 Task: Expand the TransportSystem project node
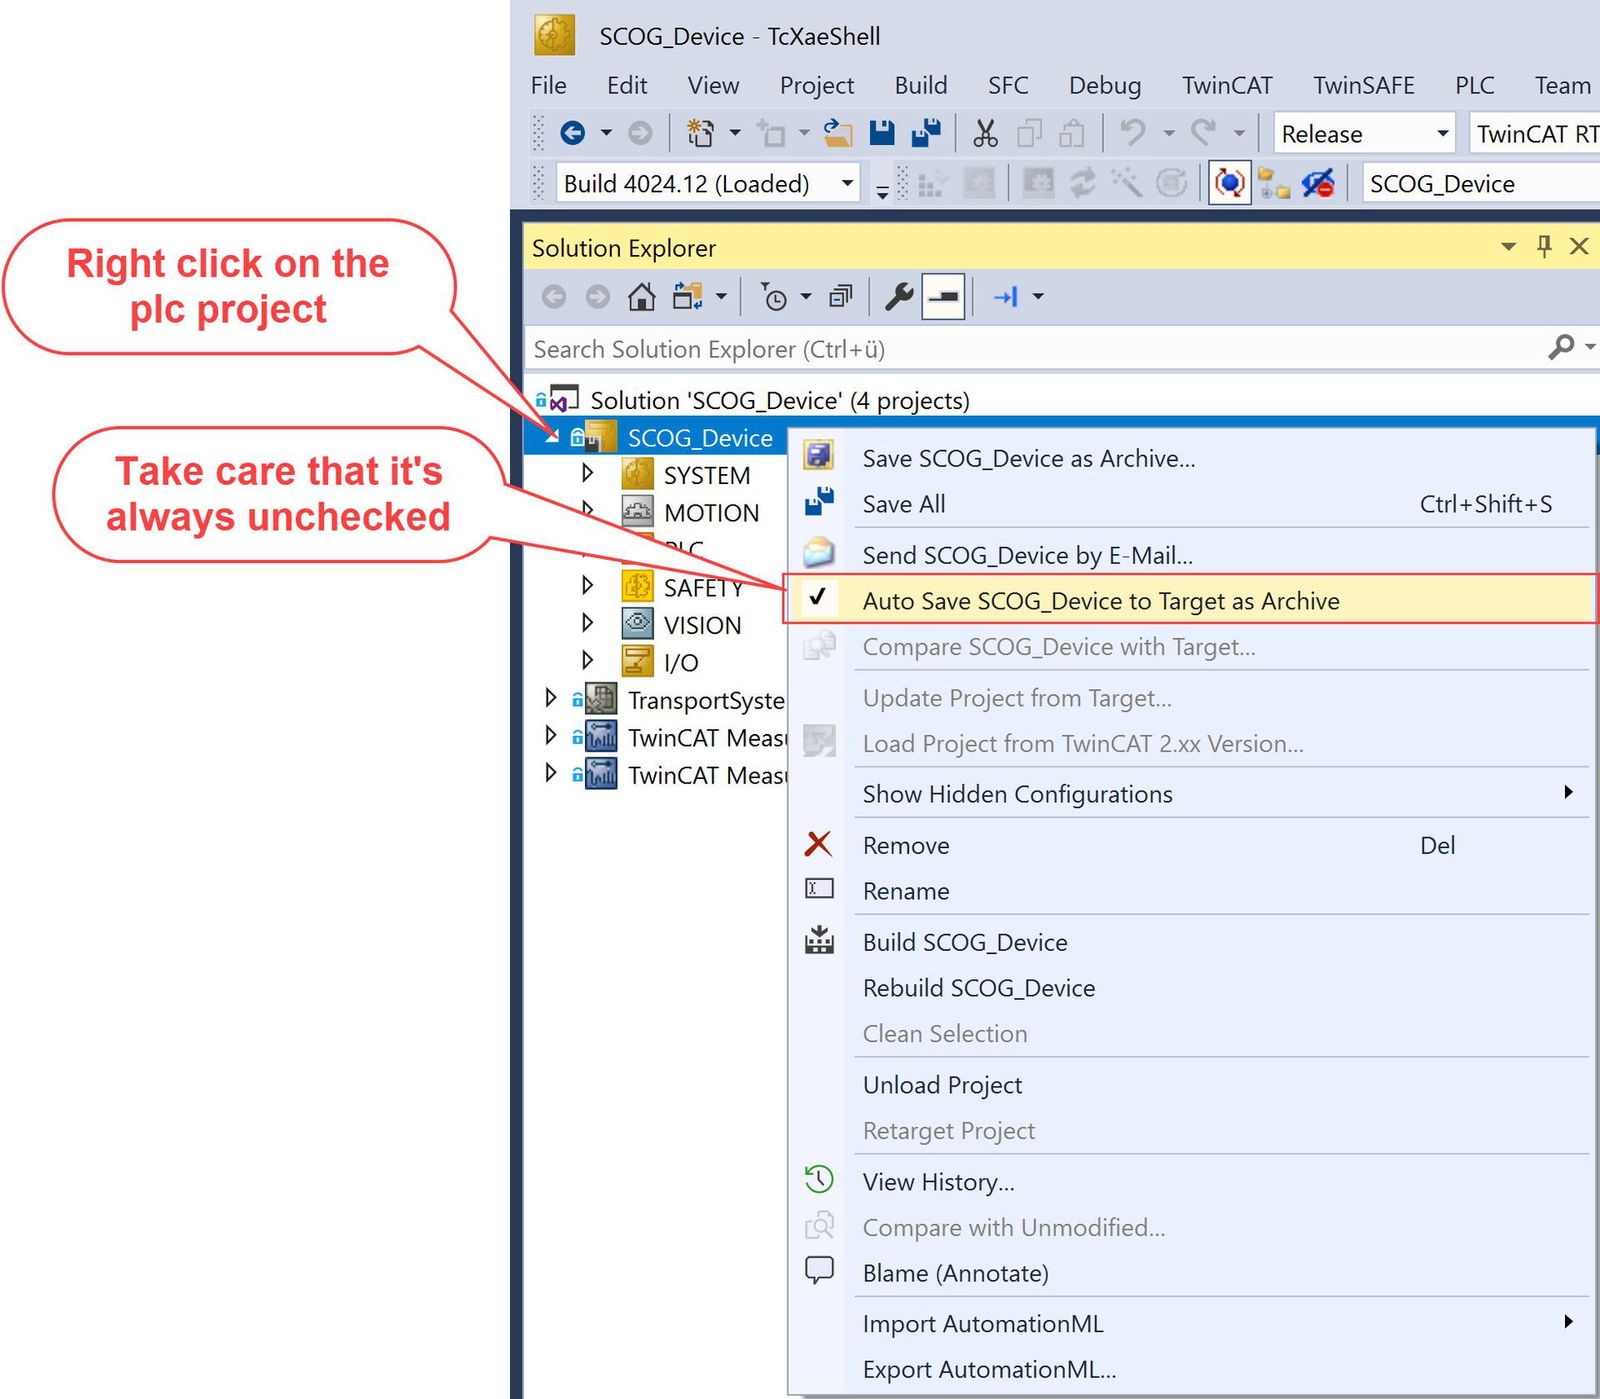[551, 697]
